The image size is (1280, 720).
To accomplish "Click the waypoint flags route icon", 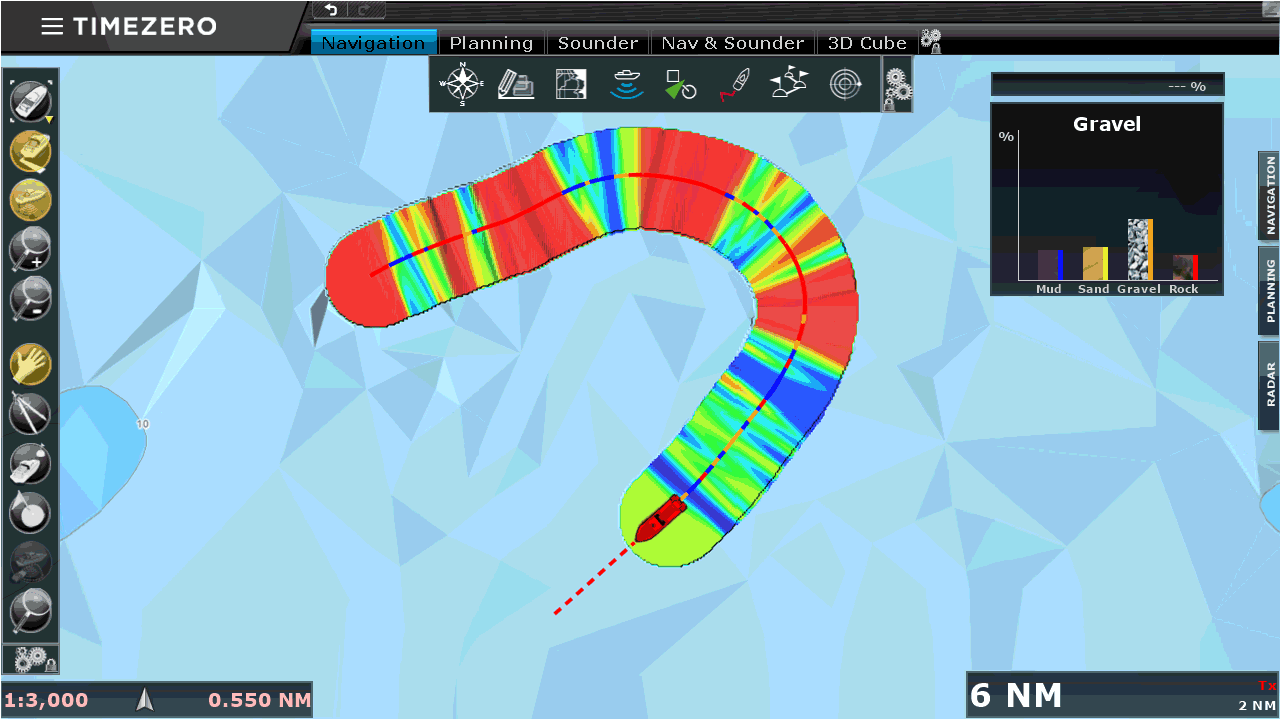I will pyautogui.click(x=790, y=85).
